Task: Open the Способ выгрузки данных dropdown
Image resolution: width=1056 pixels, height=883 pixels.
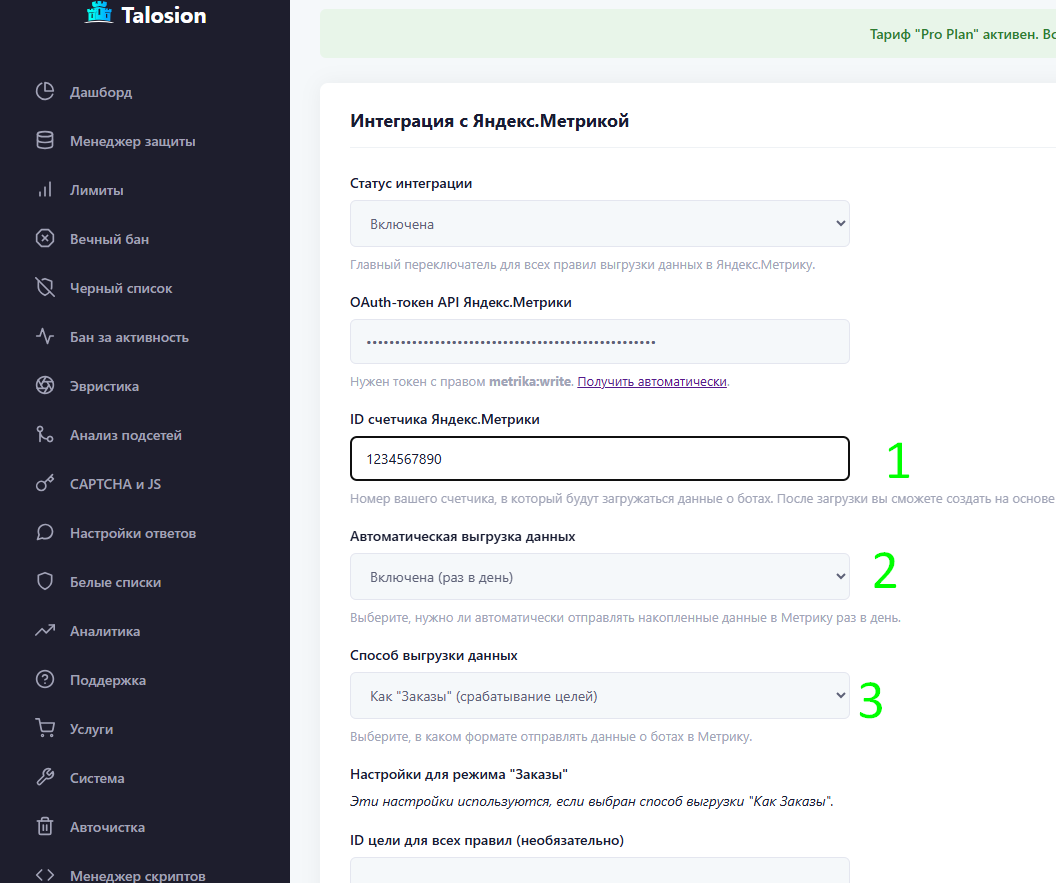Action: click(599, 696)
